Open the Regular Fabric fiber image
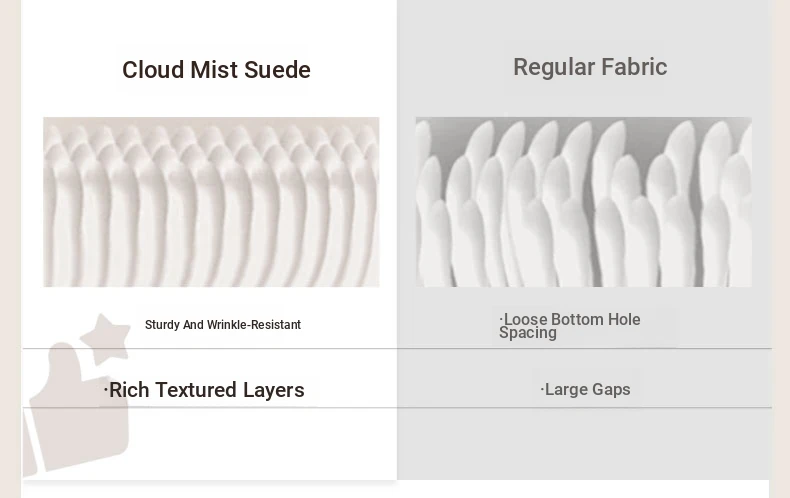The image size is (790, 498). [583, 202]
